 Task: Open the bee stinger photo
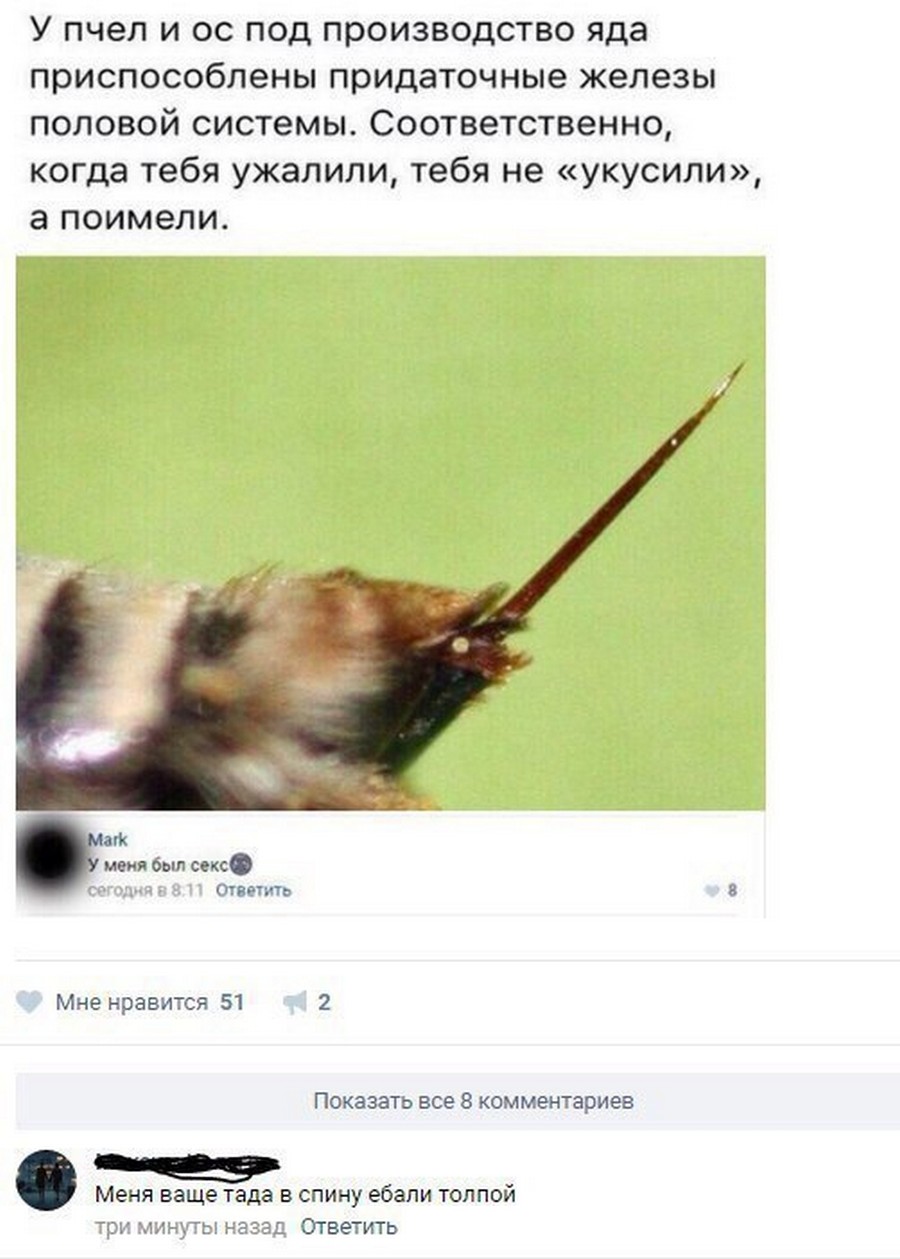coord(391,533)
